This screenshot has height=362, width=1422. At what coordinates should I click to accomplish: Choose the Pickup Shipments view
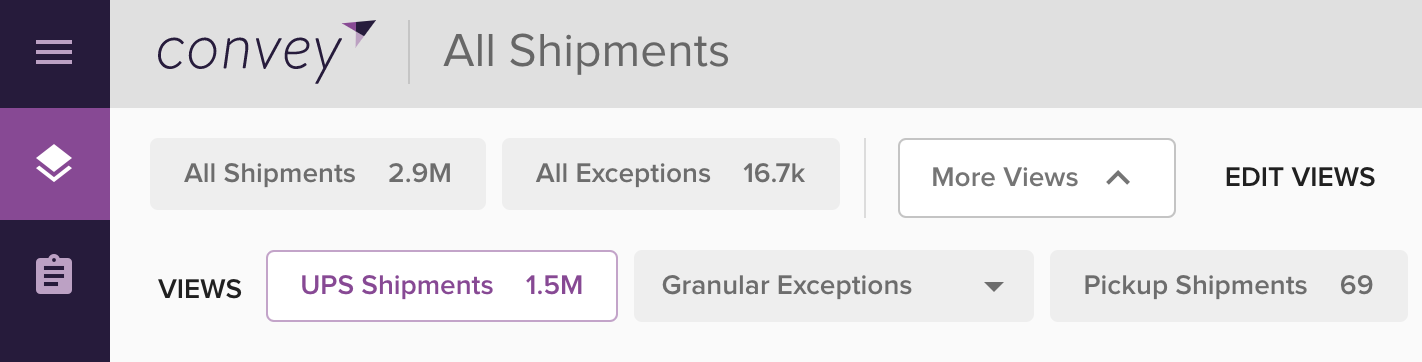[x=1228, y=286]
